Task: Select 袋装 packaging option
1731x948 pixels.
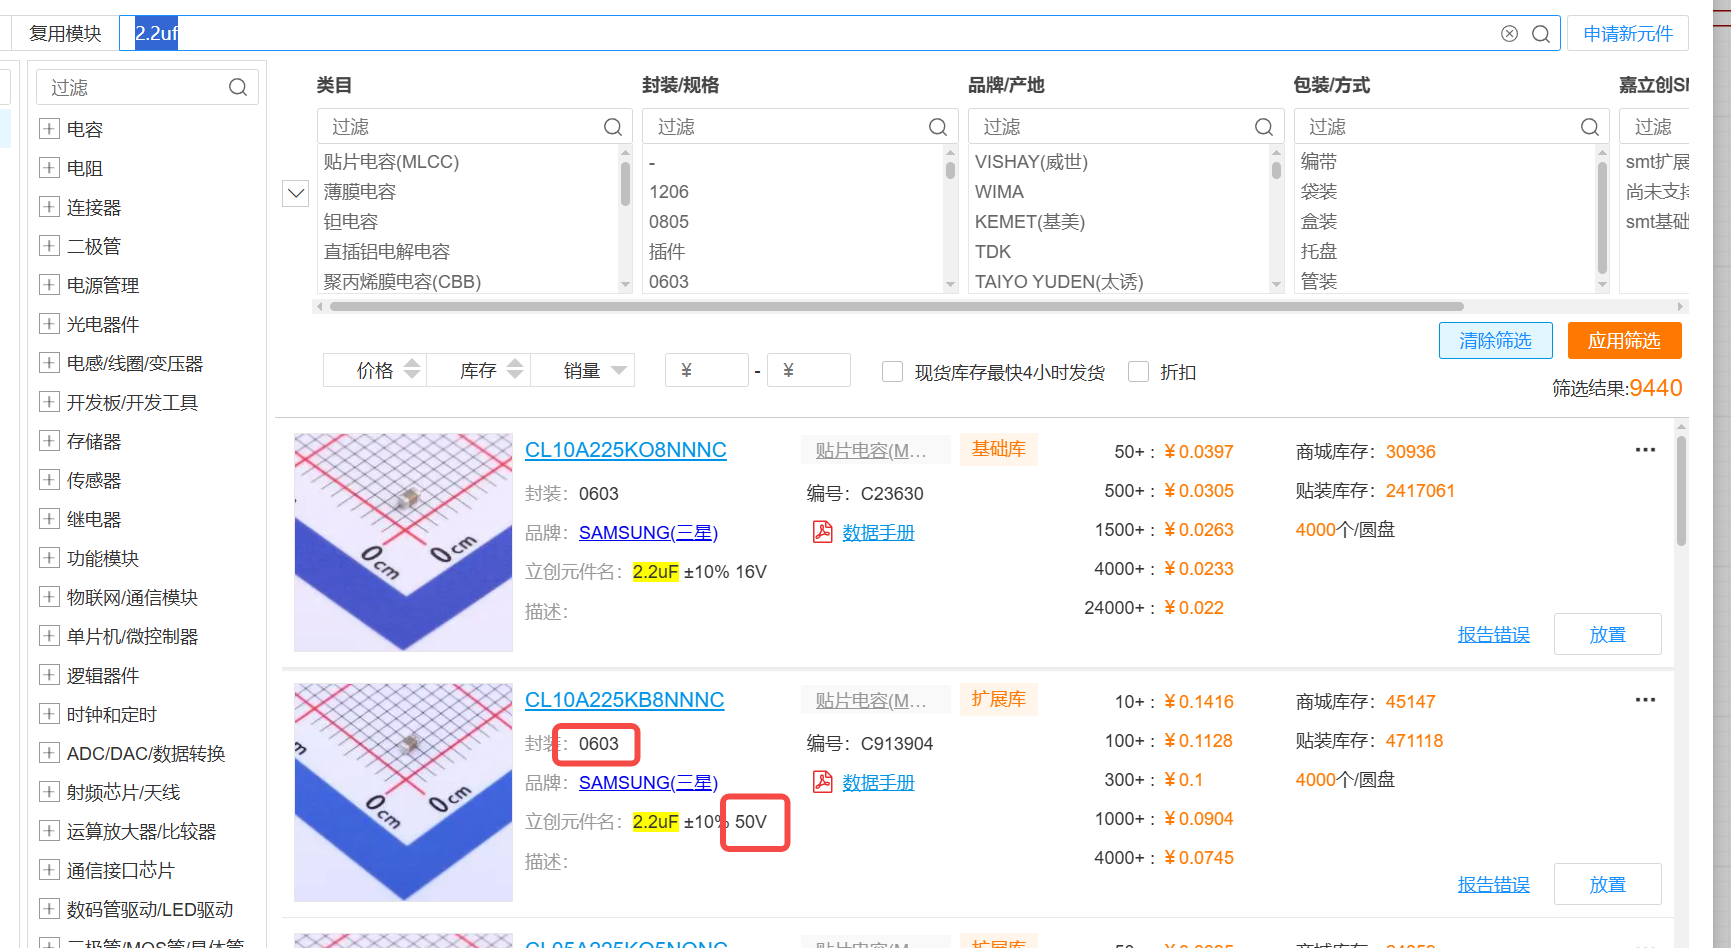Action: (1319, 192)
